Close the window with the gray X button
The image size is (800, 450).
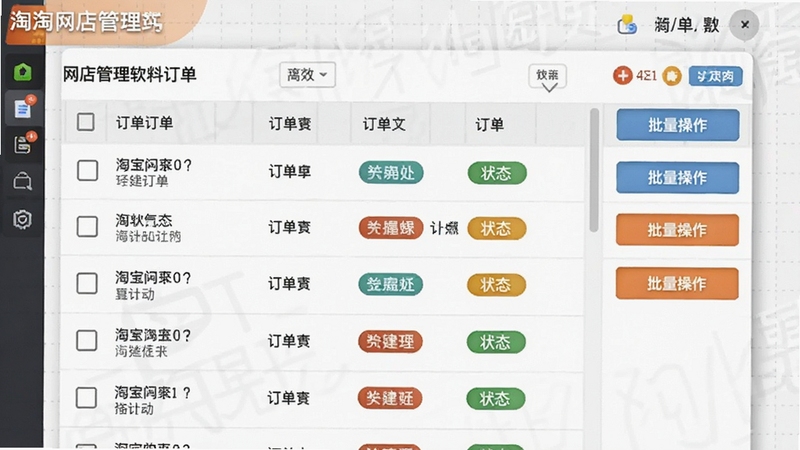pos(744,24)
